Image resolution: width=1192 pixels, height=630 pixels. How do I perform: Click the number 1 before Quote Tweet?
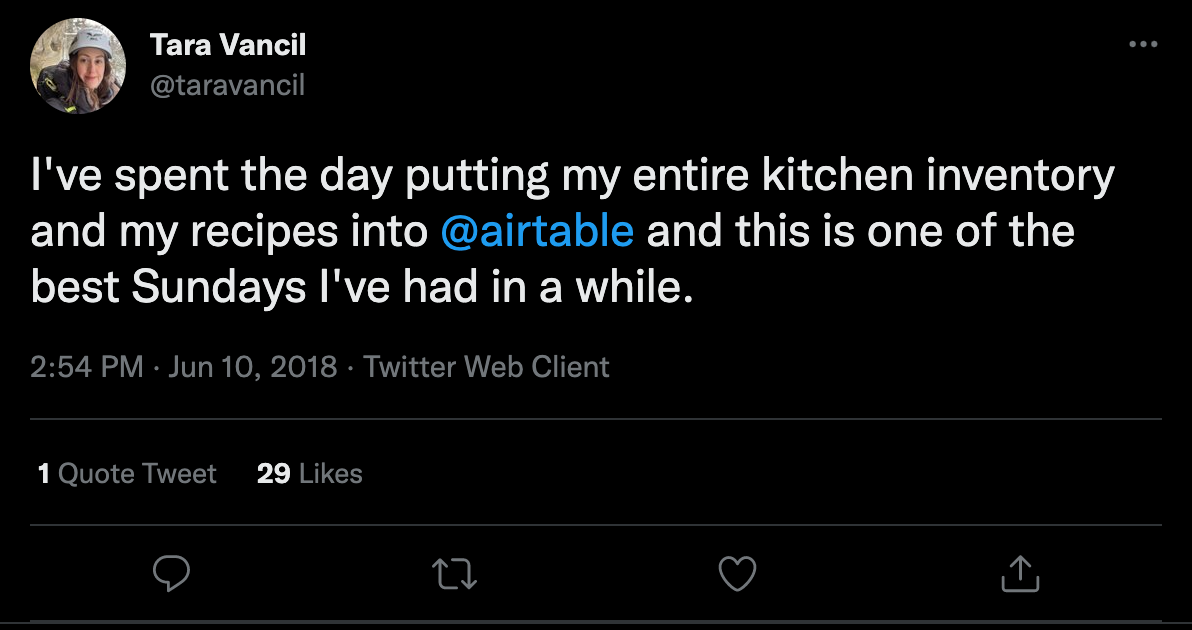(x=44, y=473)
